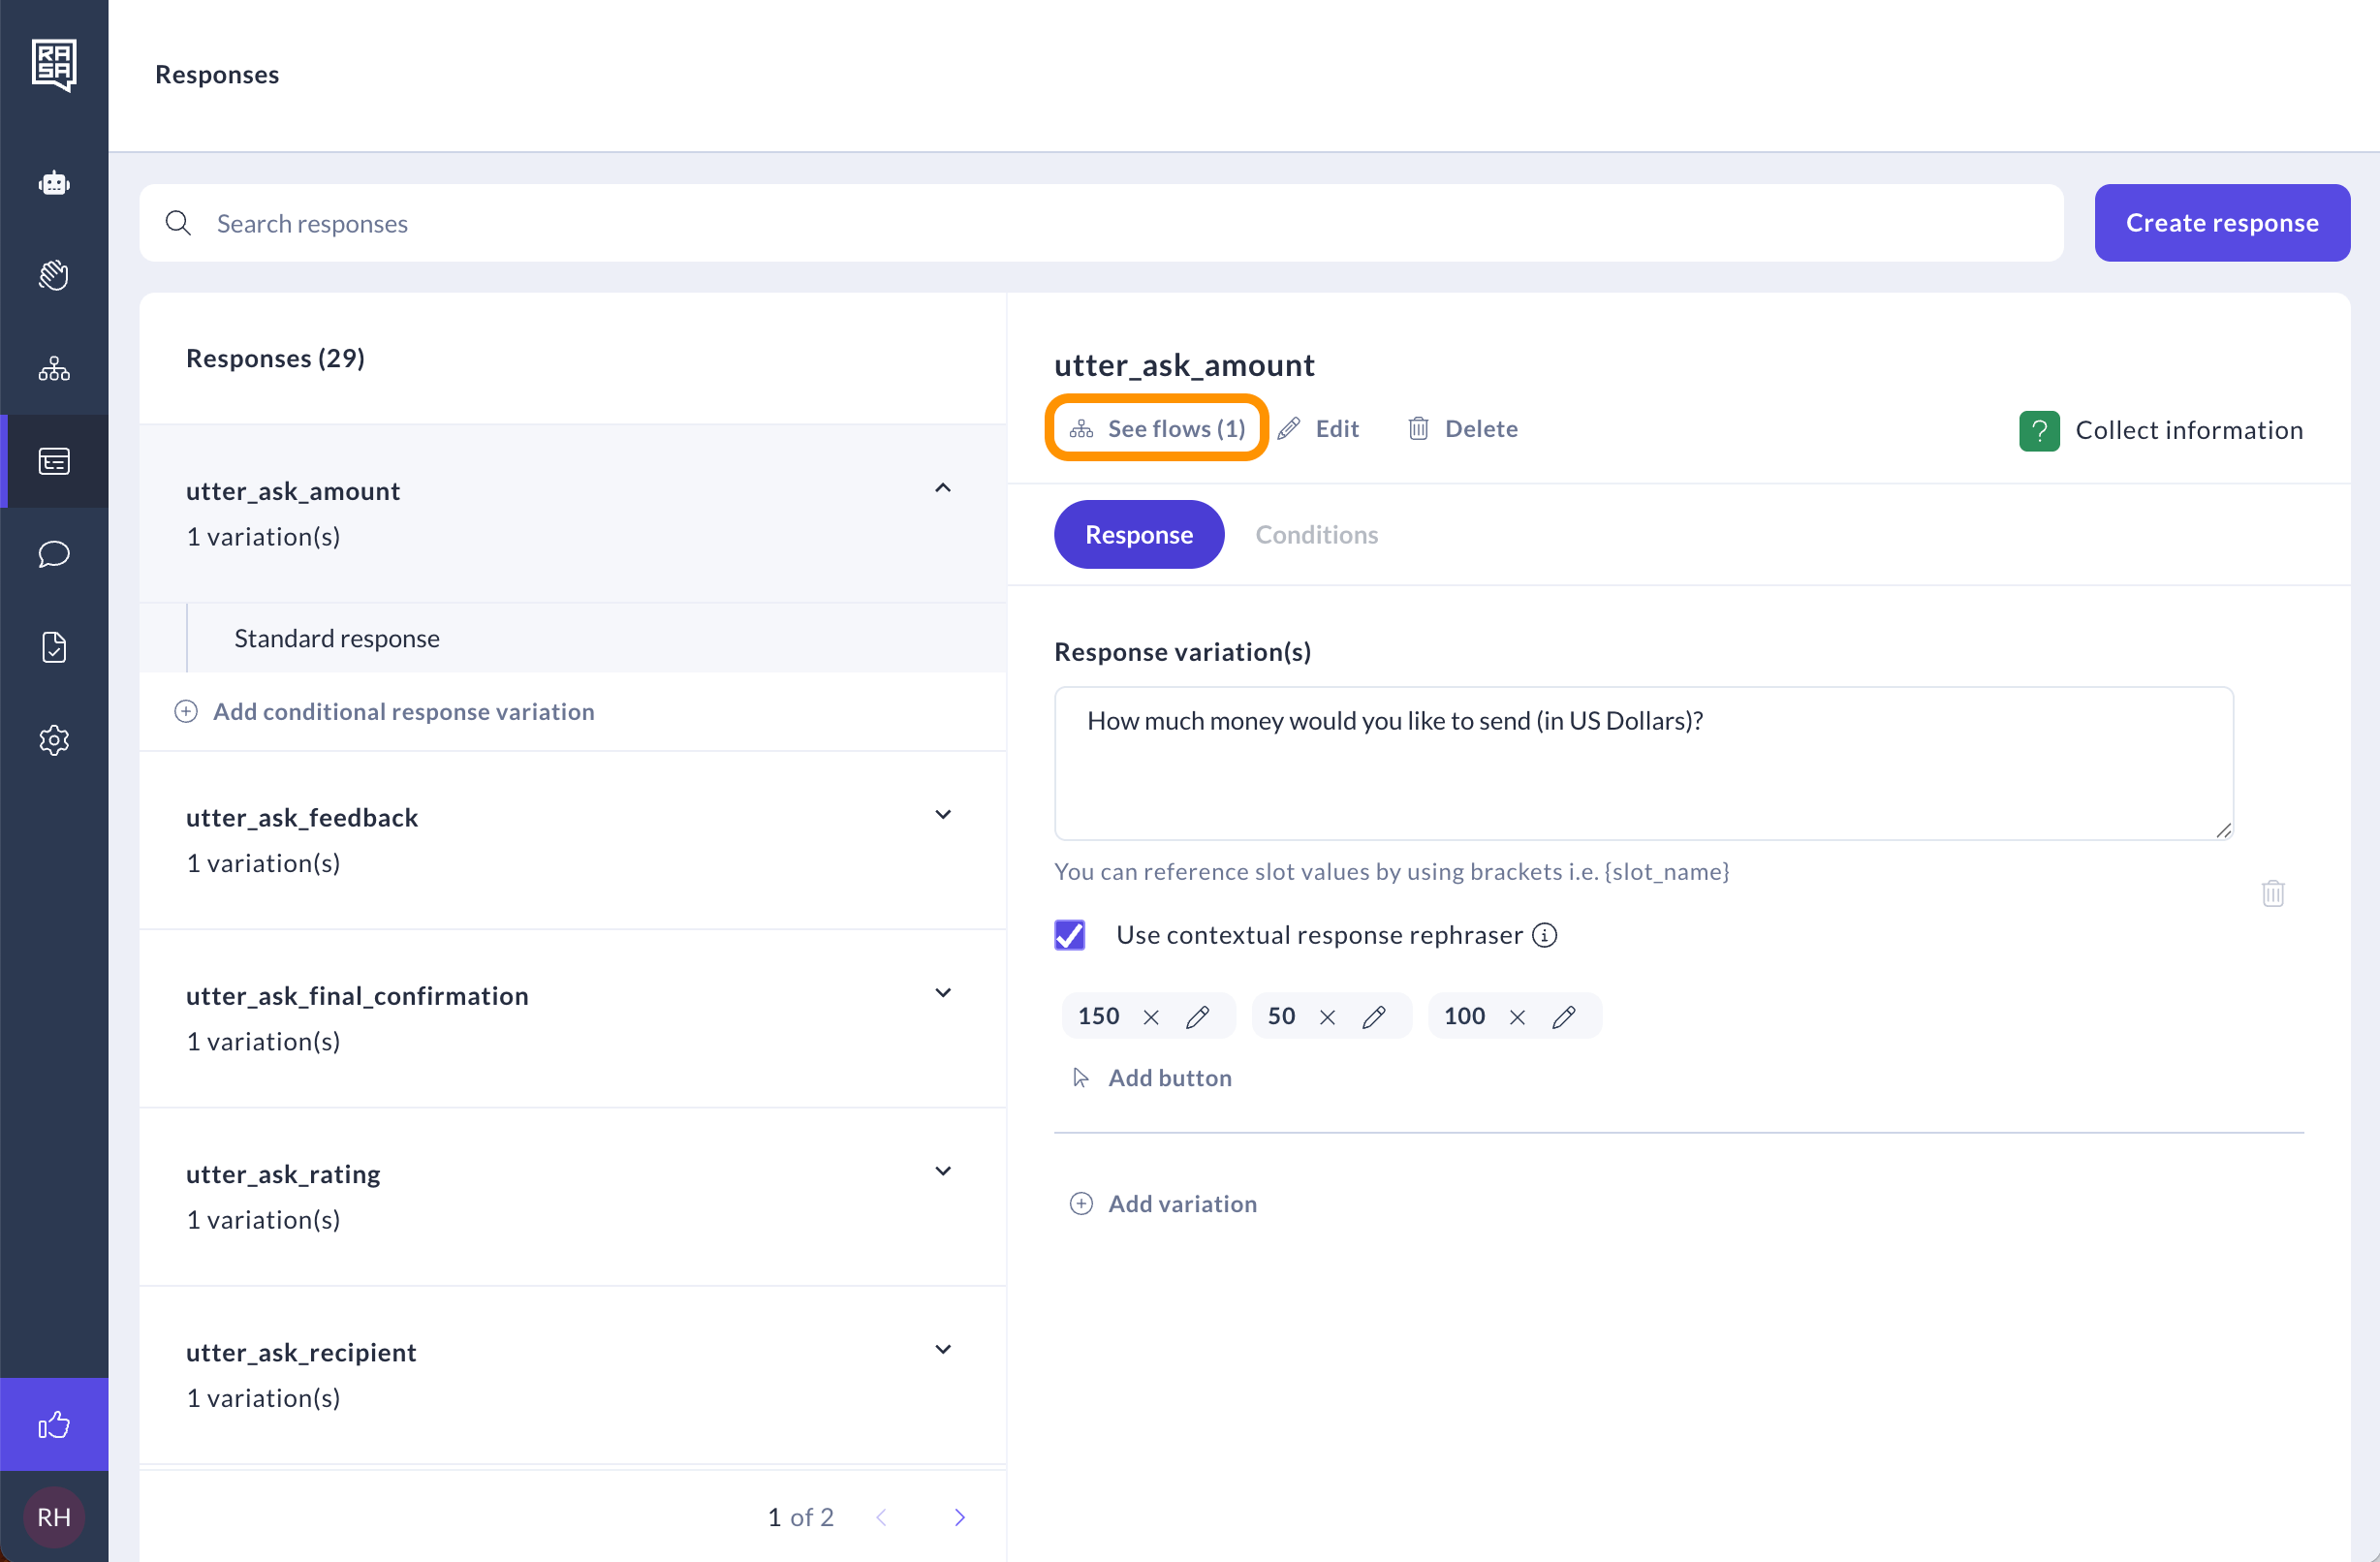Open the responses sidebar icon
This screenshot has height=1562, width=2380.
[54, 461]
